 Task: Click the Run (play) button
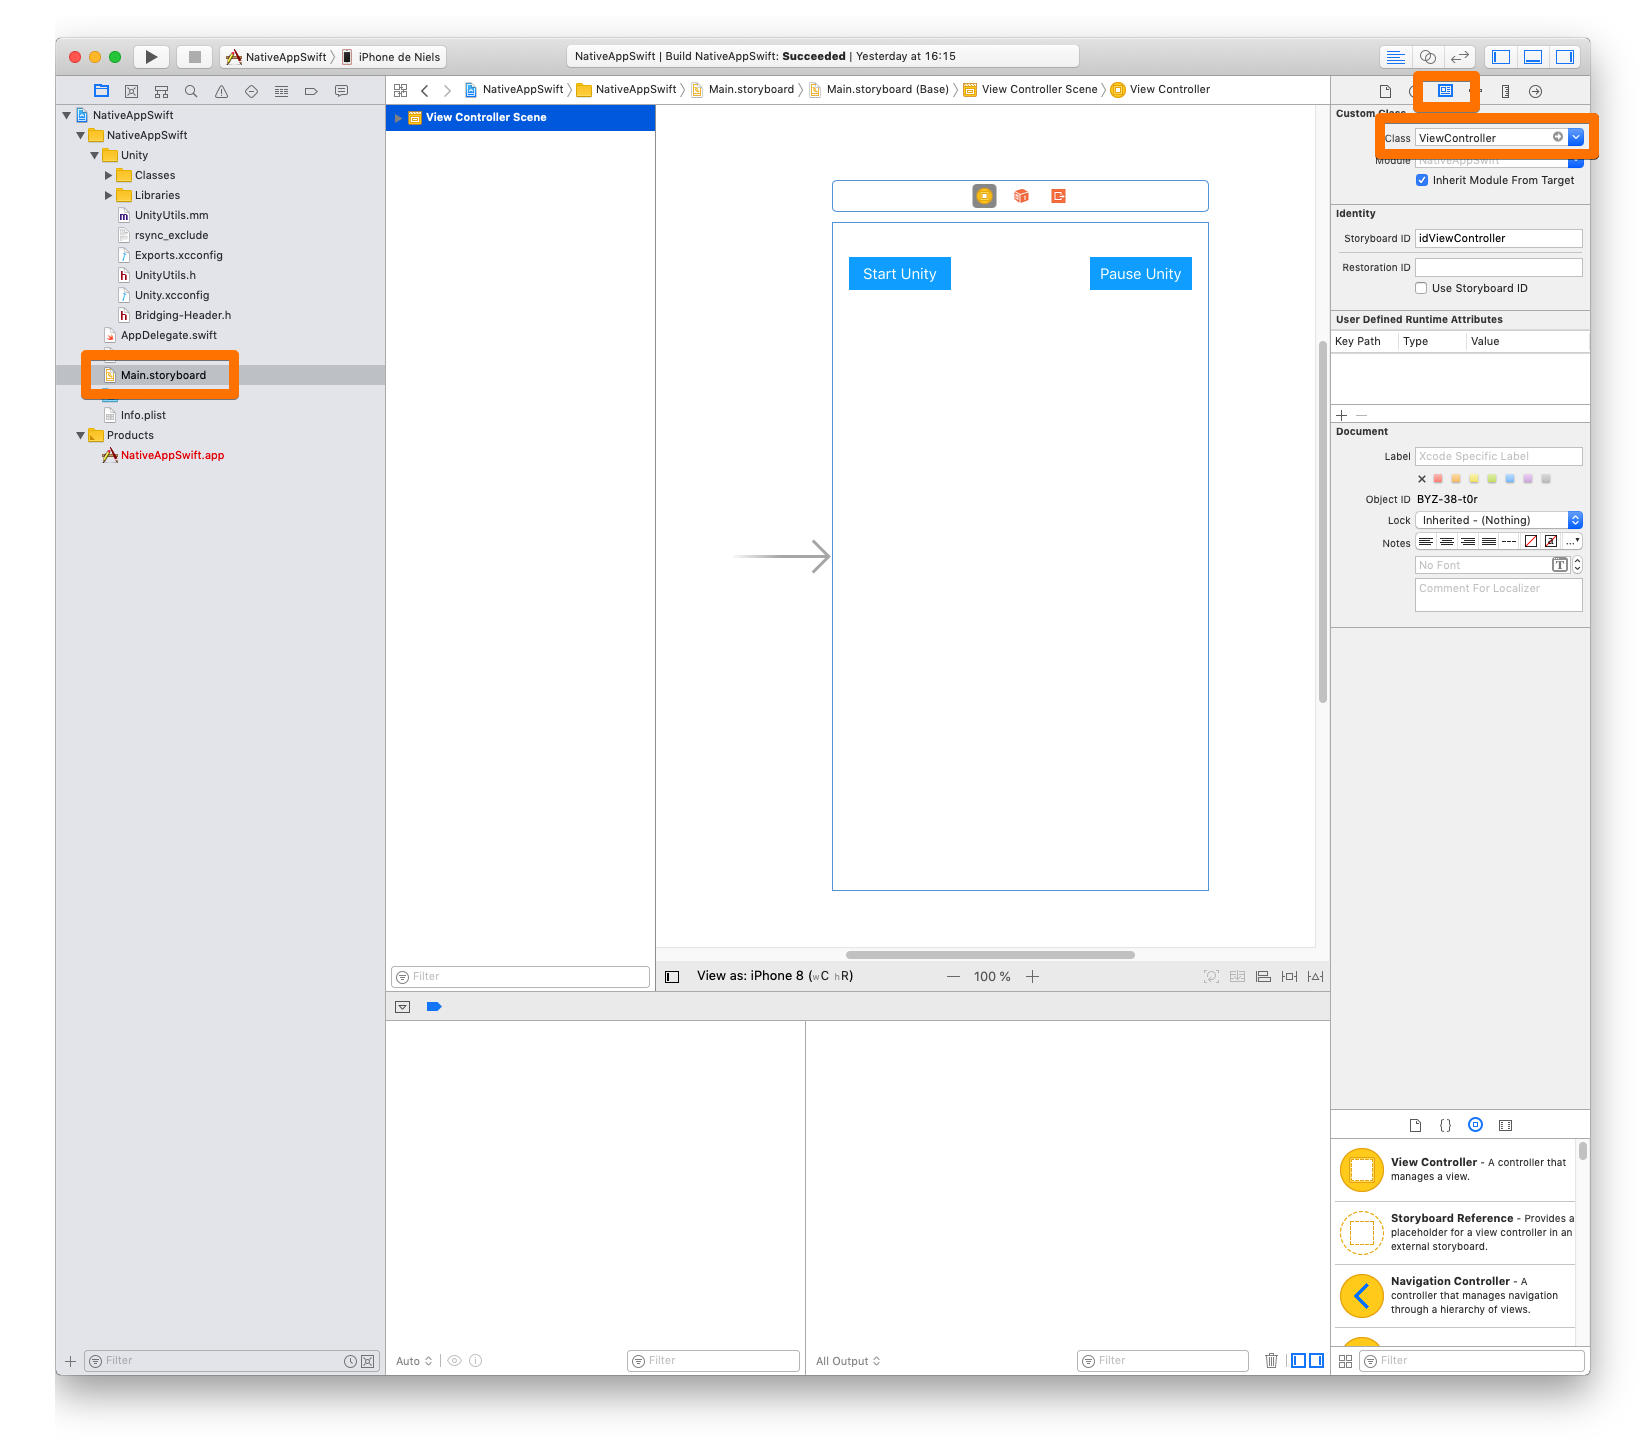151,57
